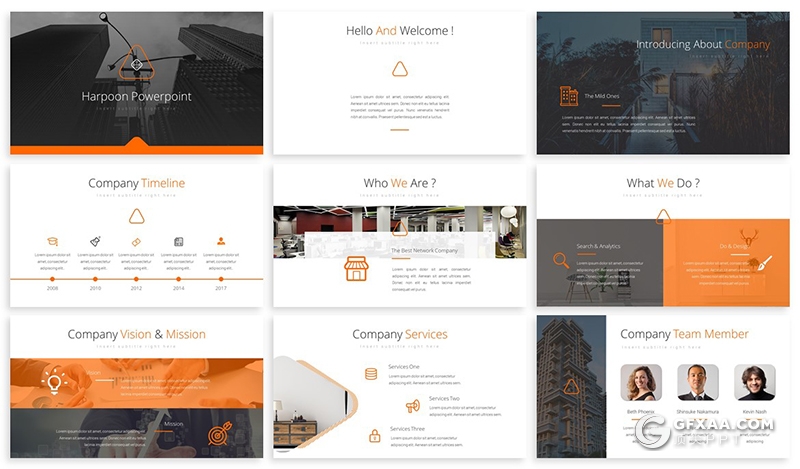Open the Harpoon Powerpoint title slide
The width and height of the screenshot is (800, 469).
pos(137,83)
